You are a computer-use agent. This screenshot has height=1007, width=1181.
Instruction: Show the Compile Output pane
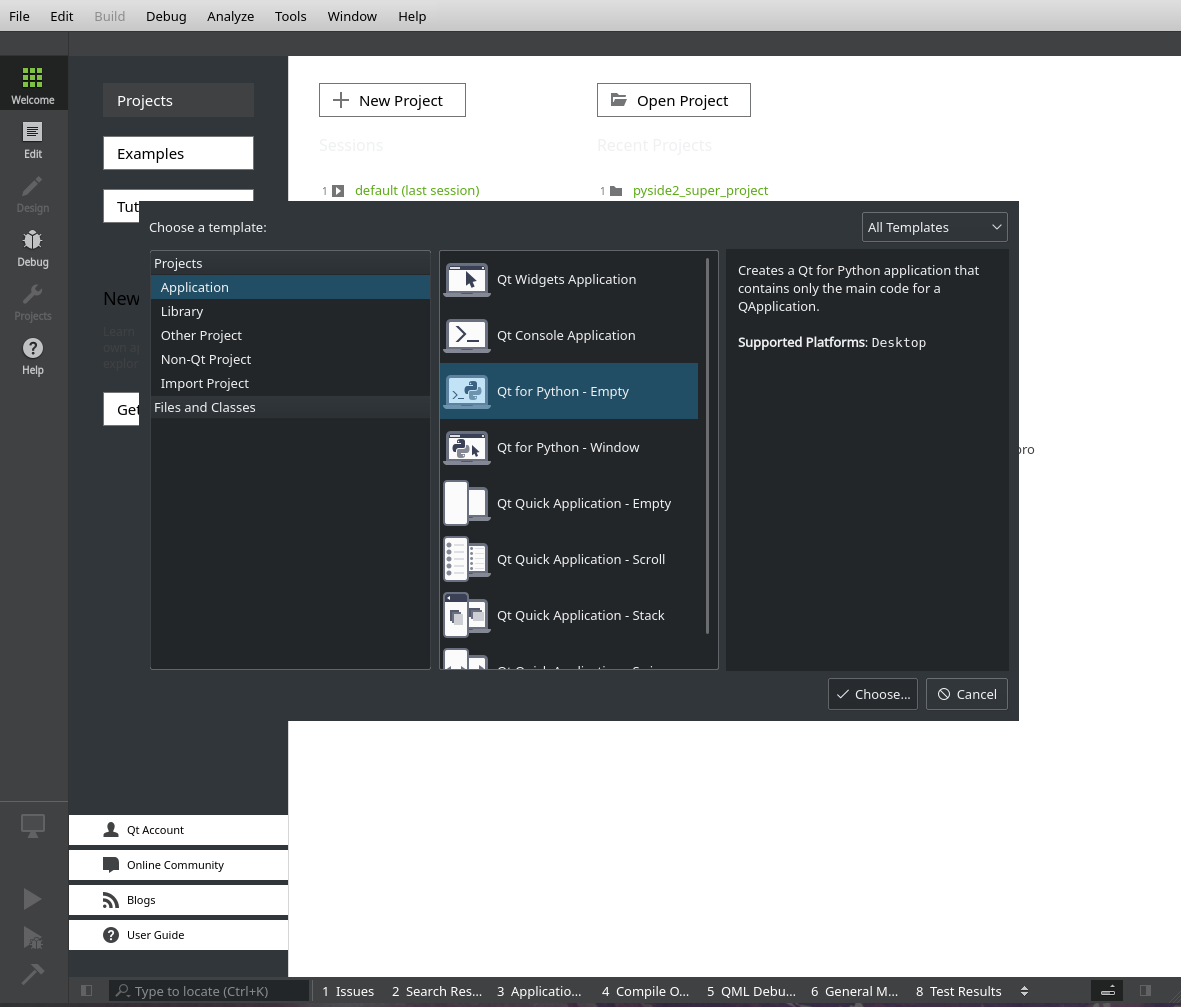tap(645, 991)
